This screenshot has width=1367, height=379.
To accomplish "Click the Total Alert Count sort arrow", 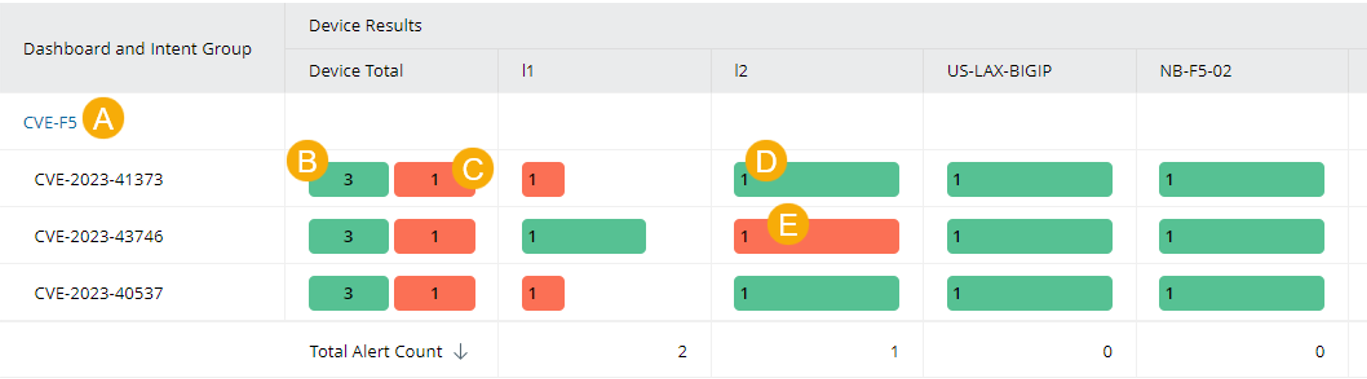I will pos(461,352).
